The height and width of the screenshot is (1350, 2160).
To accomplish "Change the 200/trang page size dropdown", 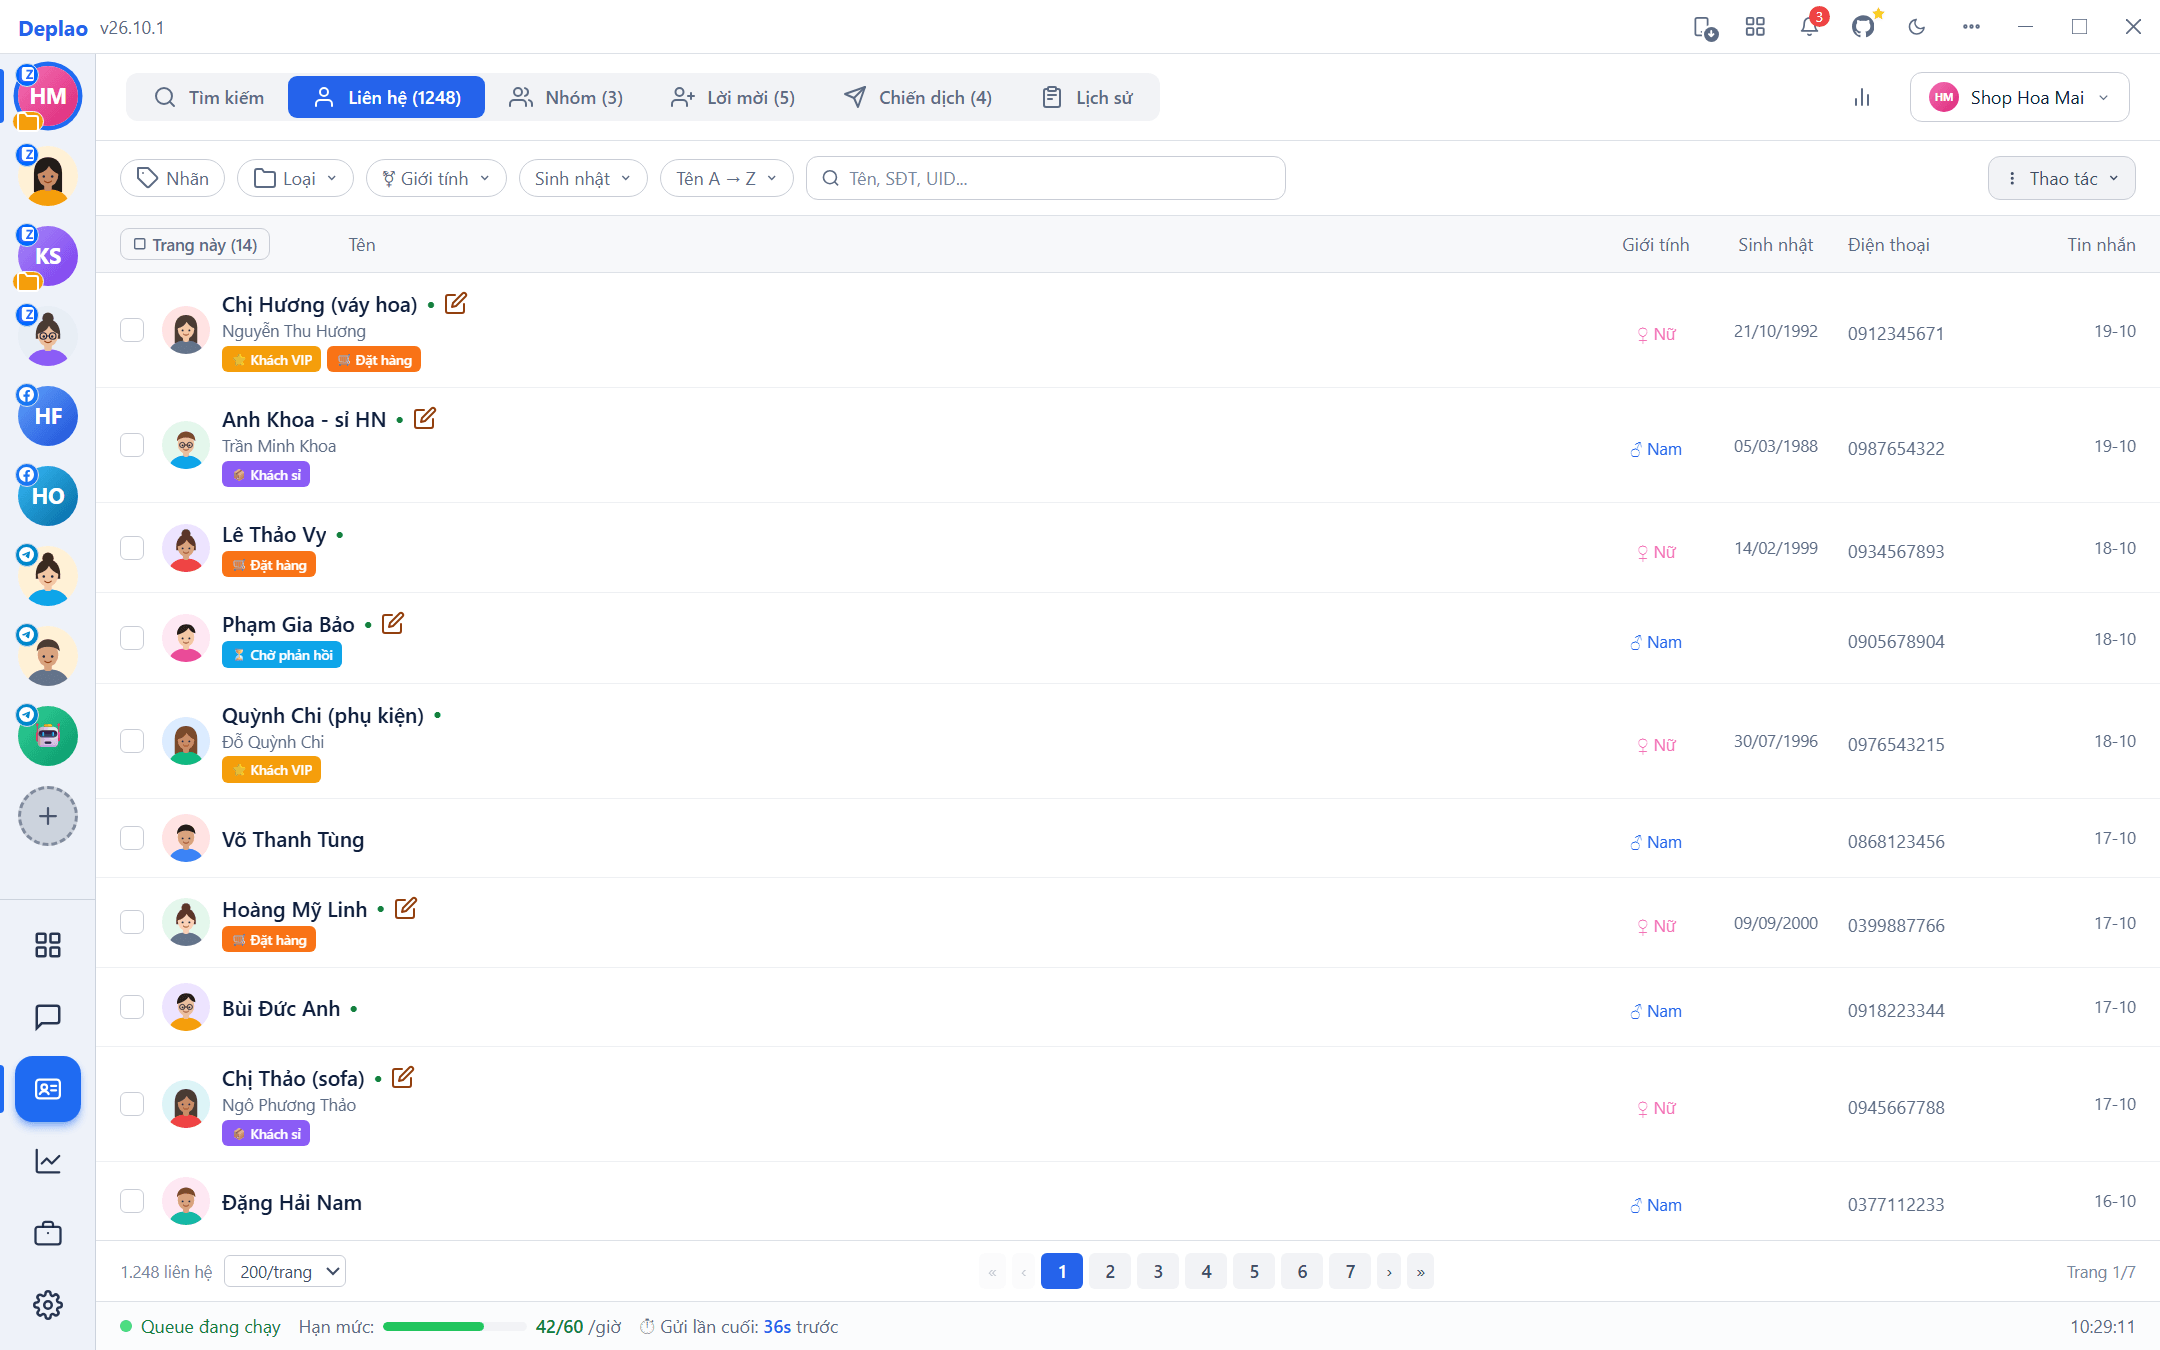I will (x=285, y=1272).
